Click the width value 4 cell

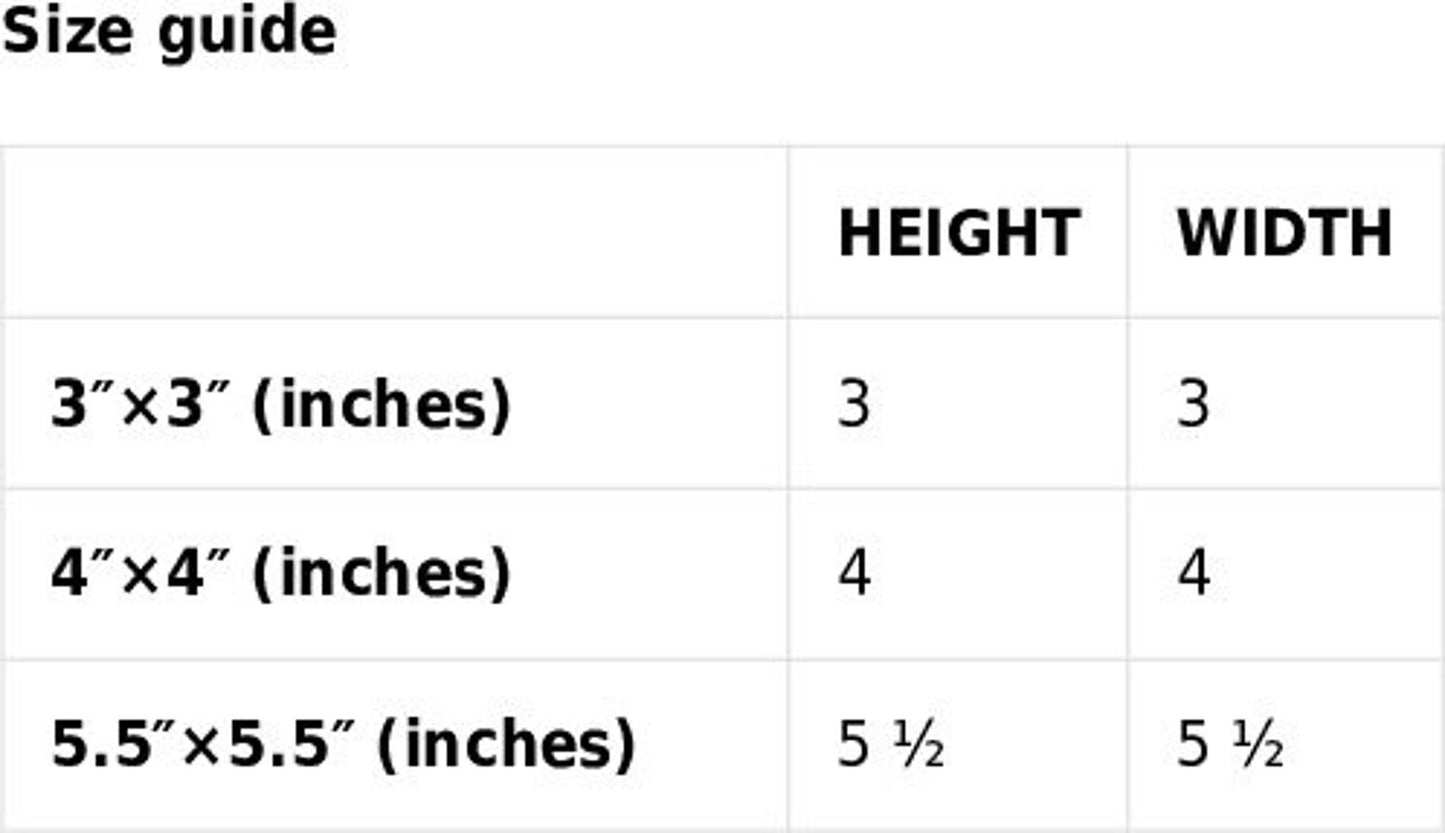click(x=1194, y=574)
